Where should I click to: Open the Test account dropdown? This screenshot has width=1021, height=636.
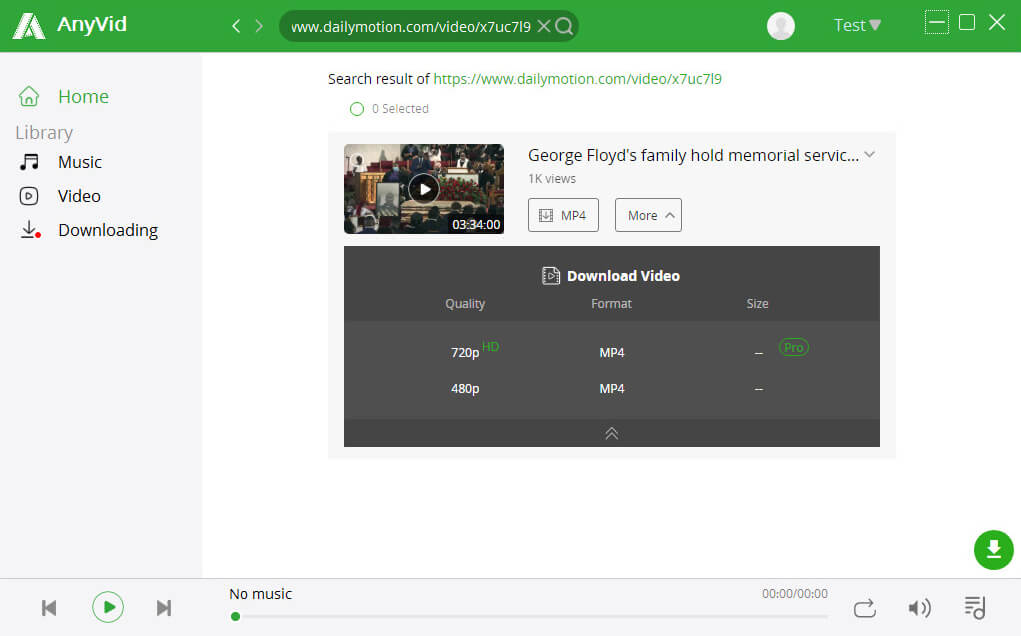858,25
